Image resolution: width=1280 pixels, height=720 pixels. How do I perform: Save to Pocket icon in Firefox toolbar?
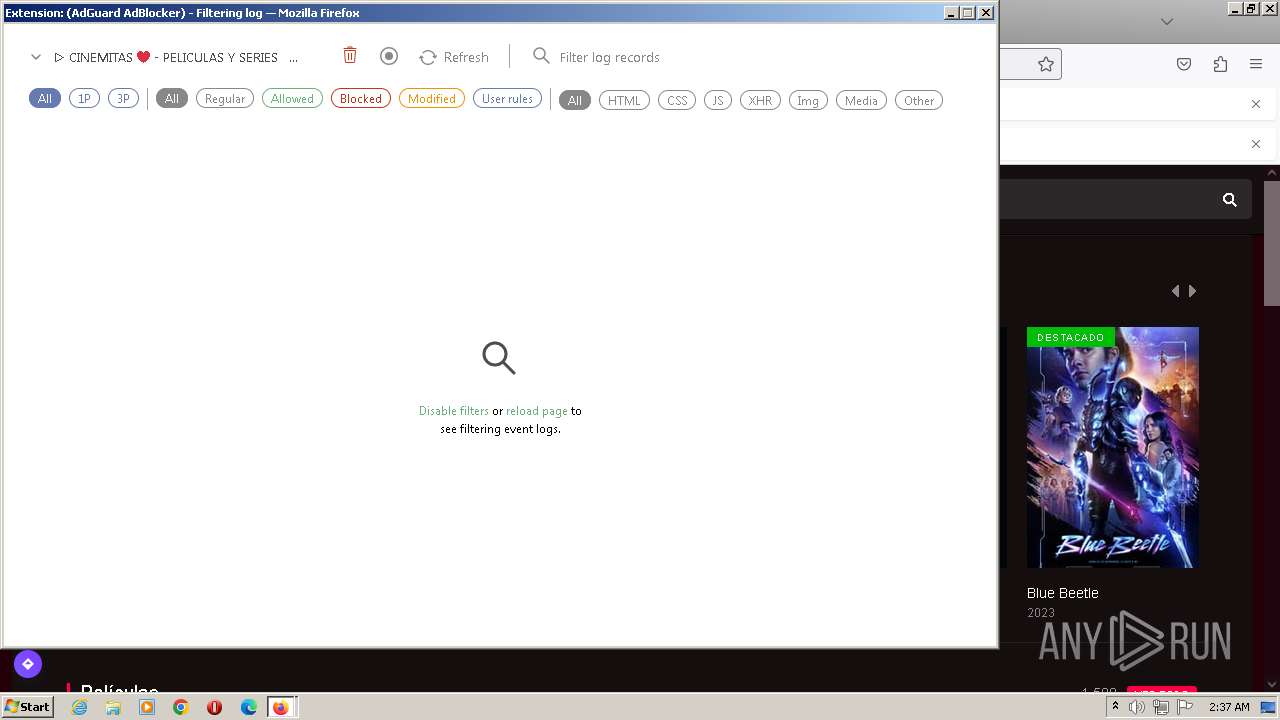coord(1184,64)
